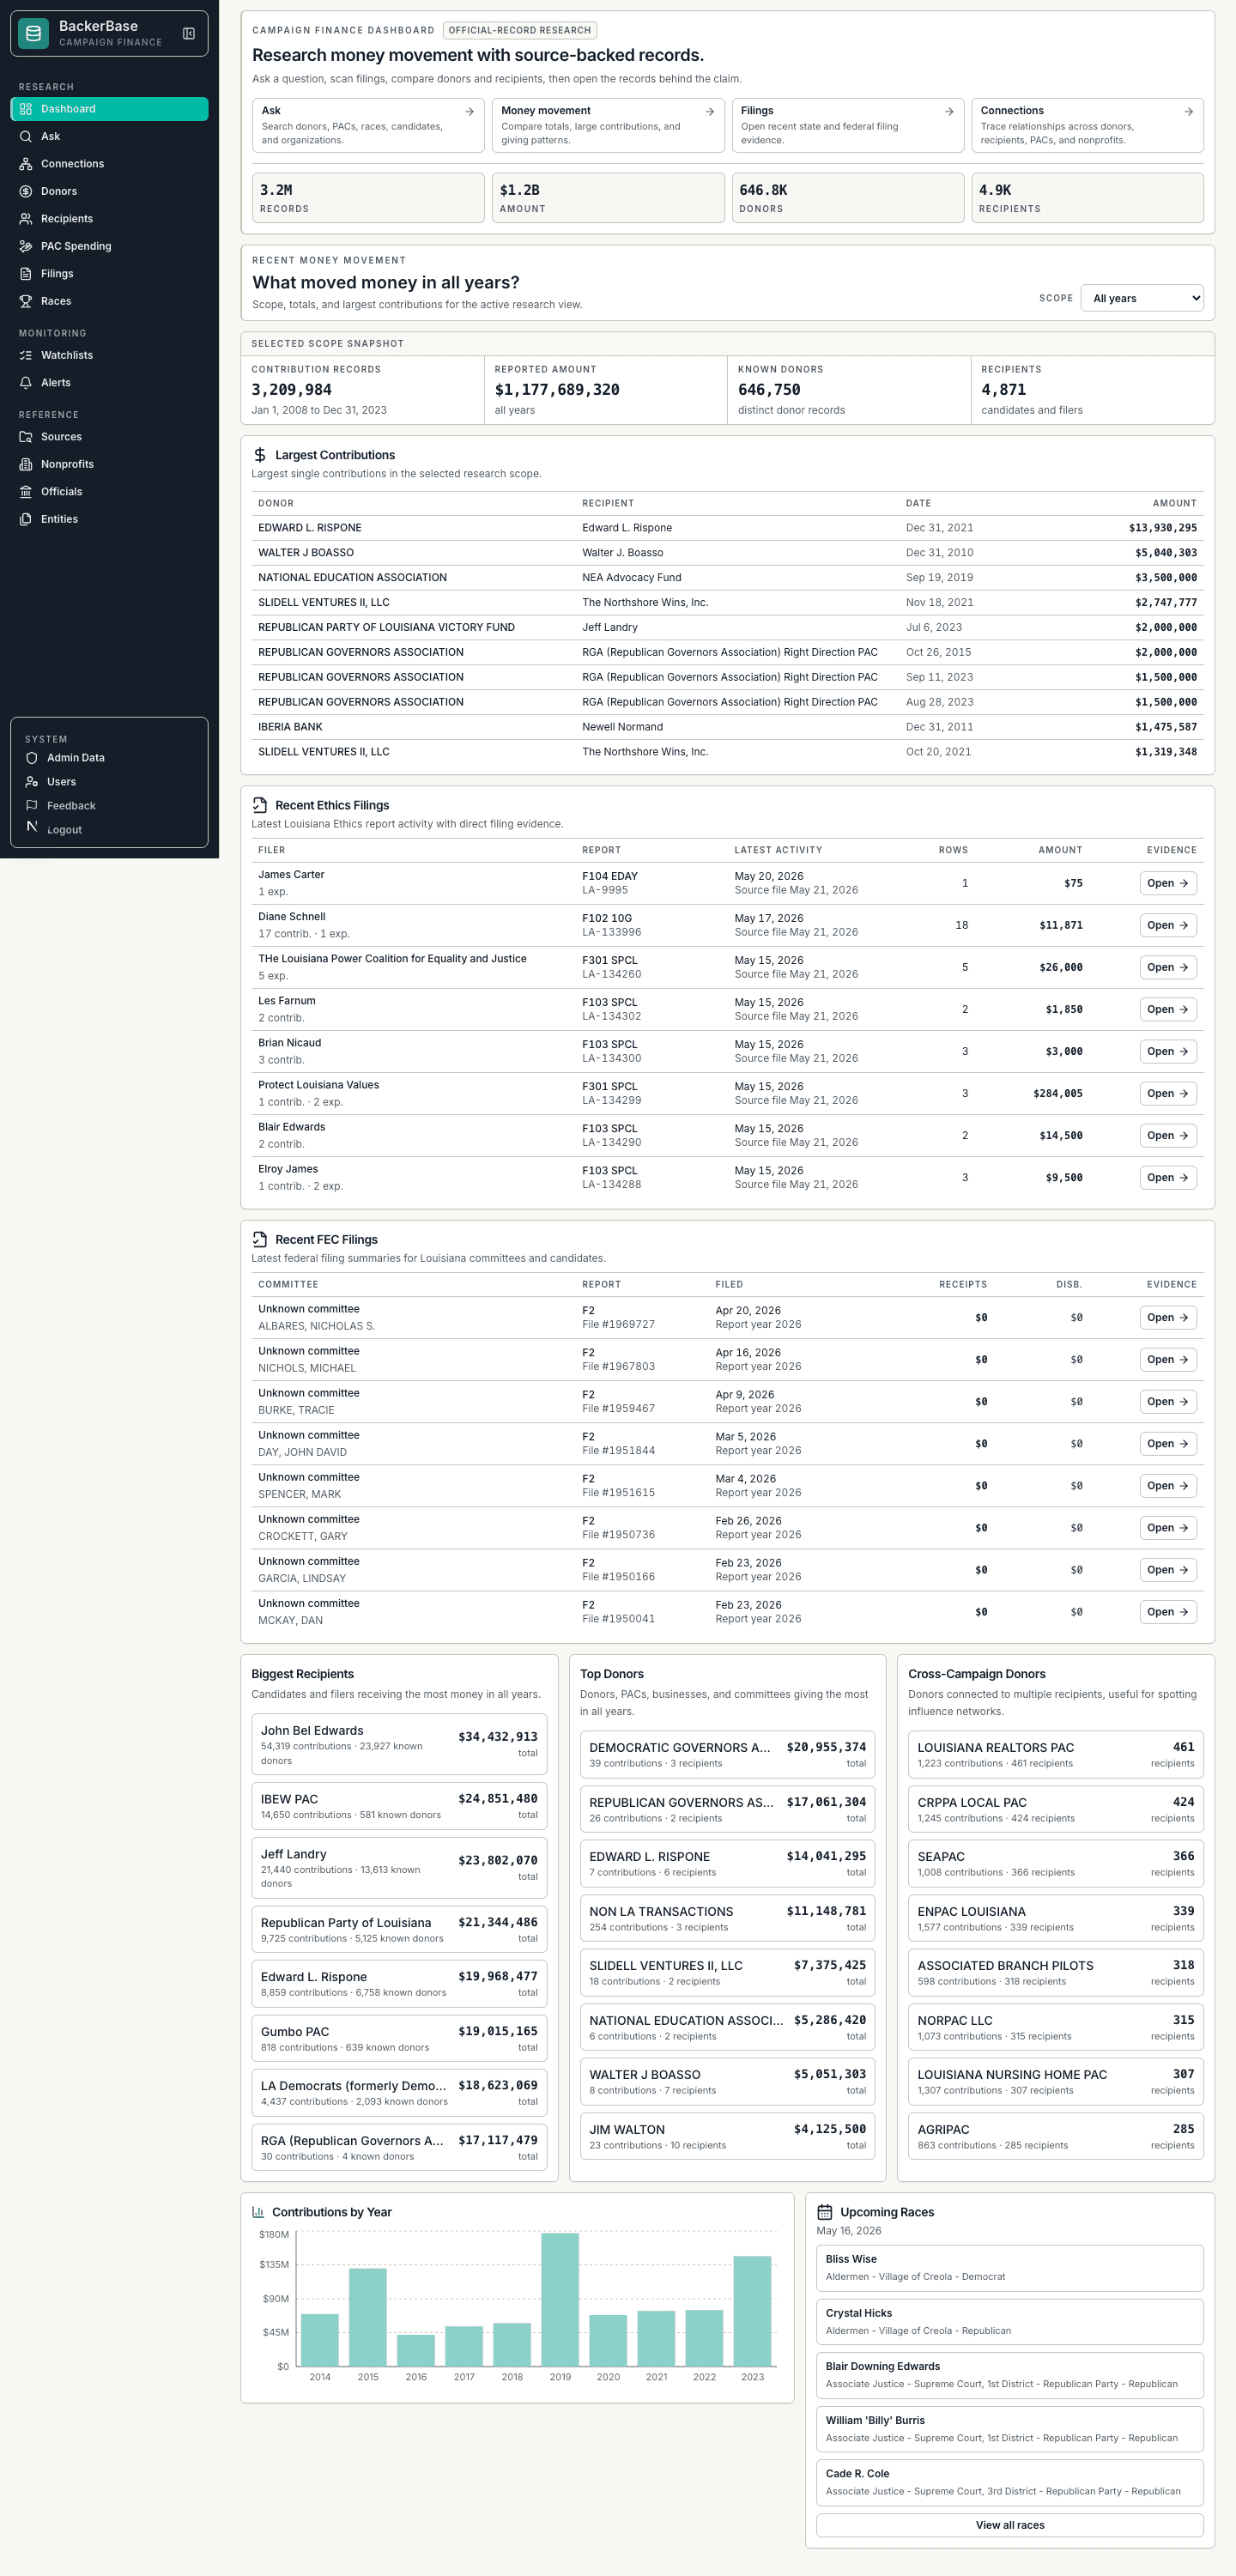1236x2576 pixels.
Task: Click the OFFICIAL-RECORD RESEARCH badge
Action: [x=520, y=30]
